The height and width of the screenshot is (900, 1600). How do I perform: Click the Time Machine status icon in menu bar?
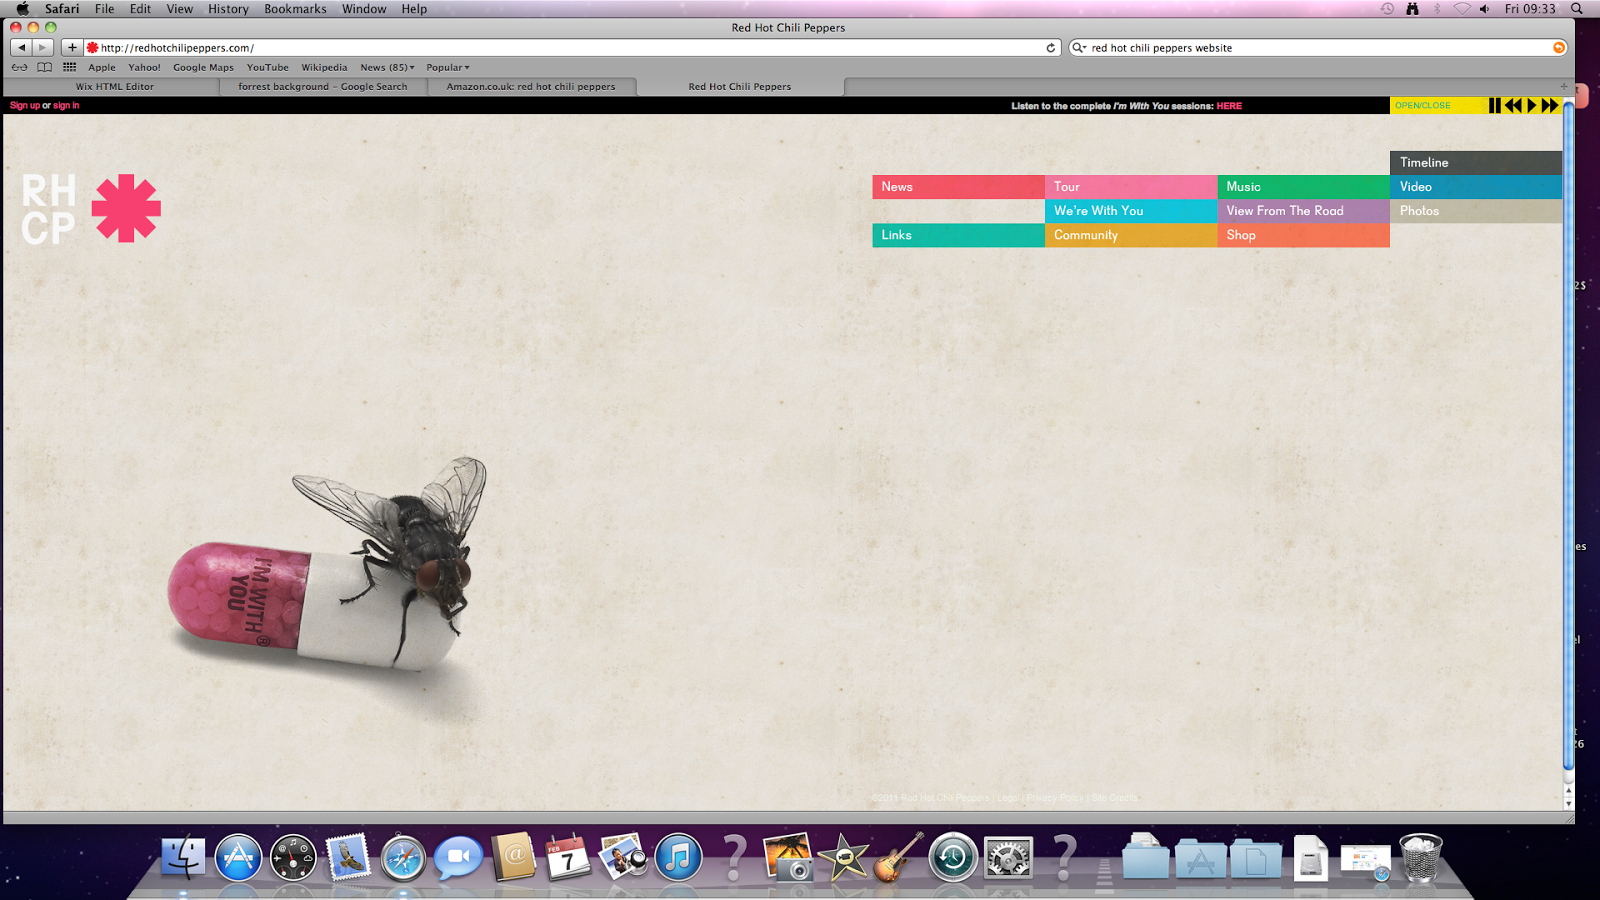point(1387,9)
